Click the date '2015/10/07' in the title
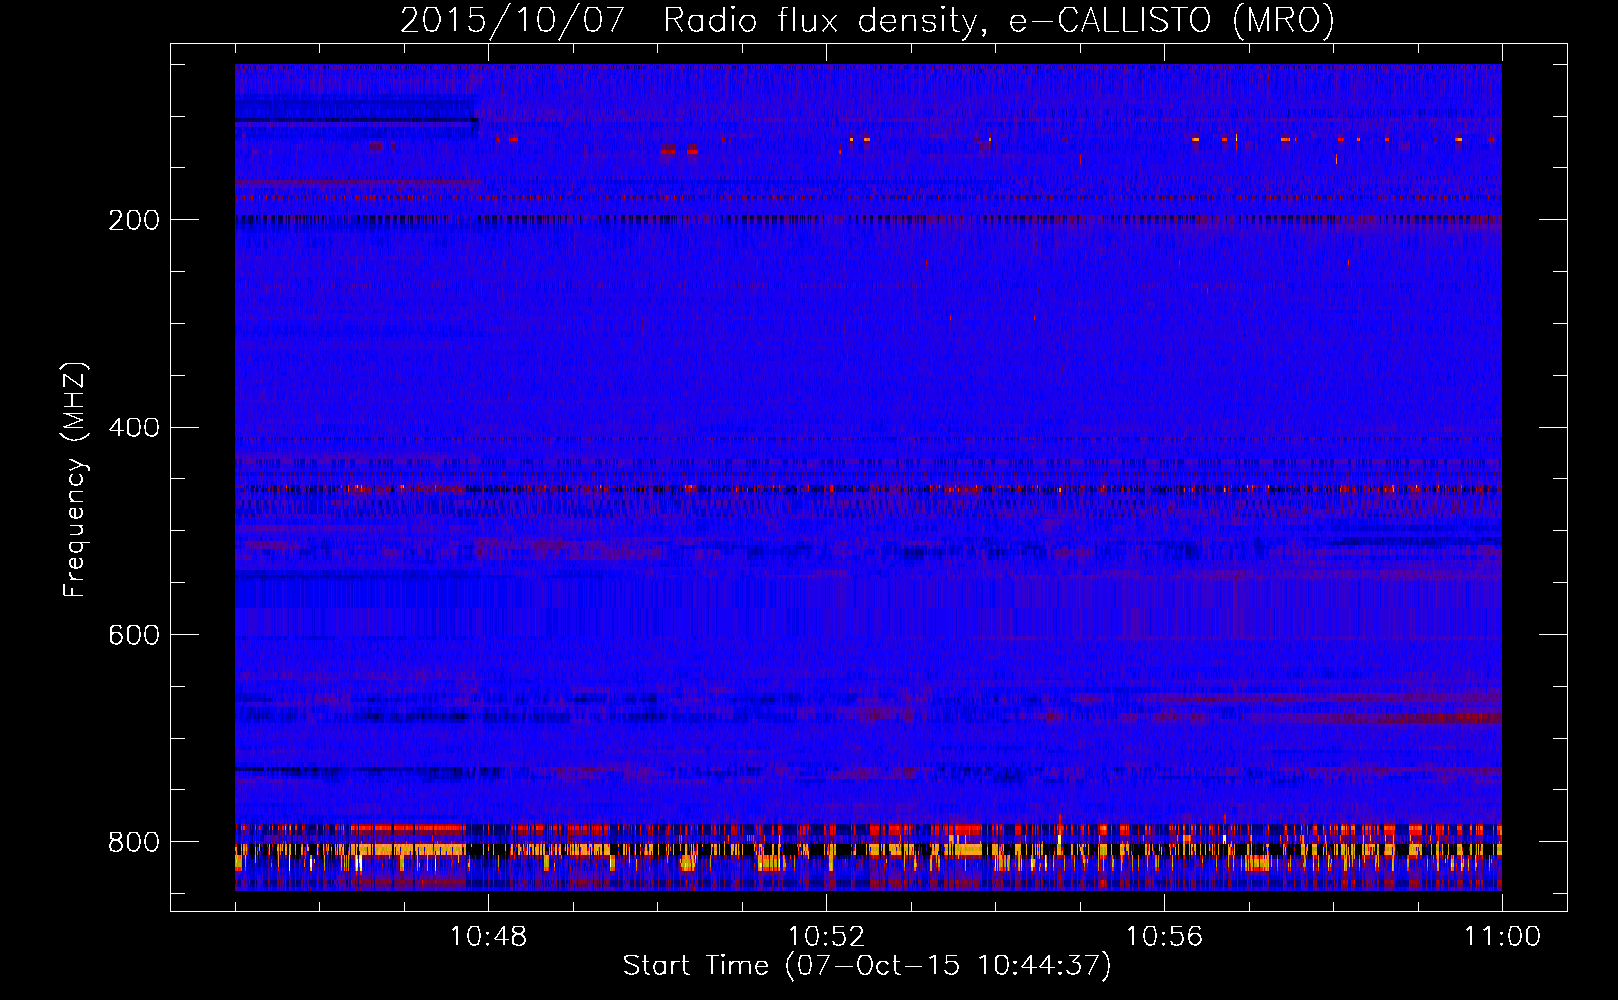 513,20
